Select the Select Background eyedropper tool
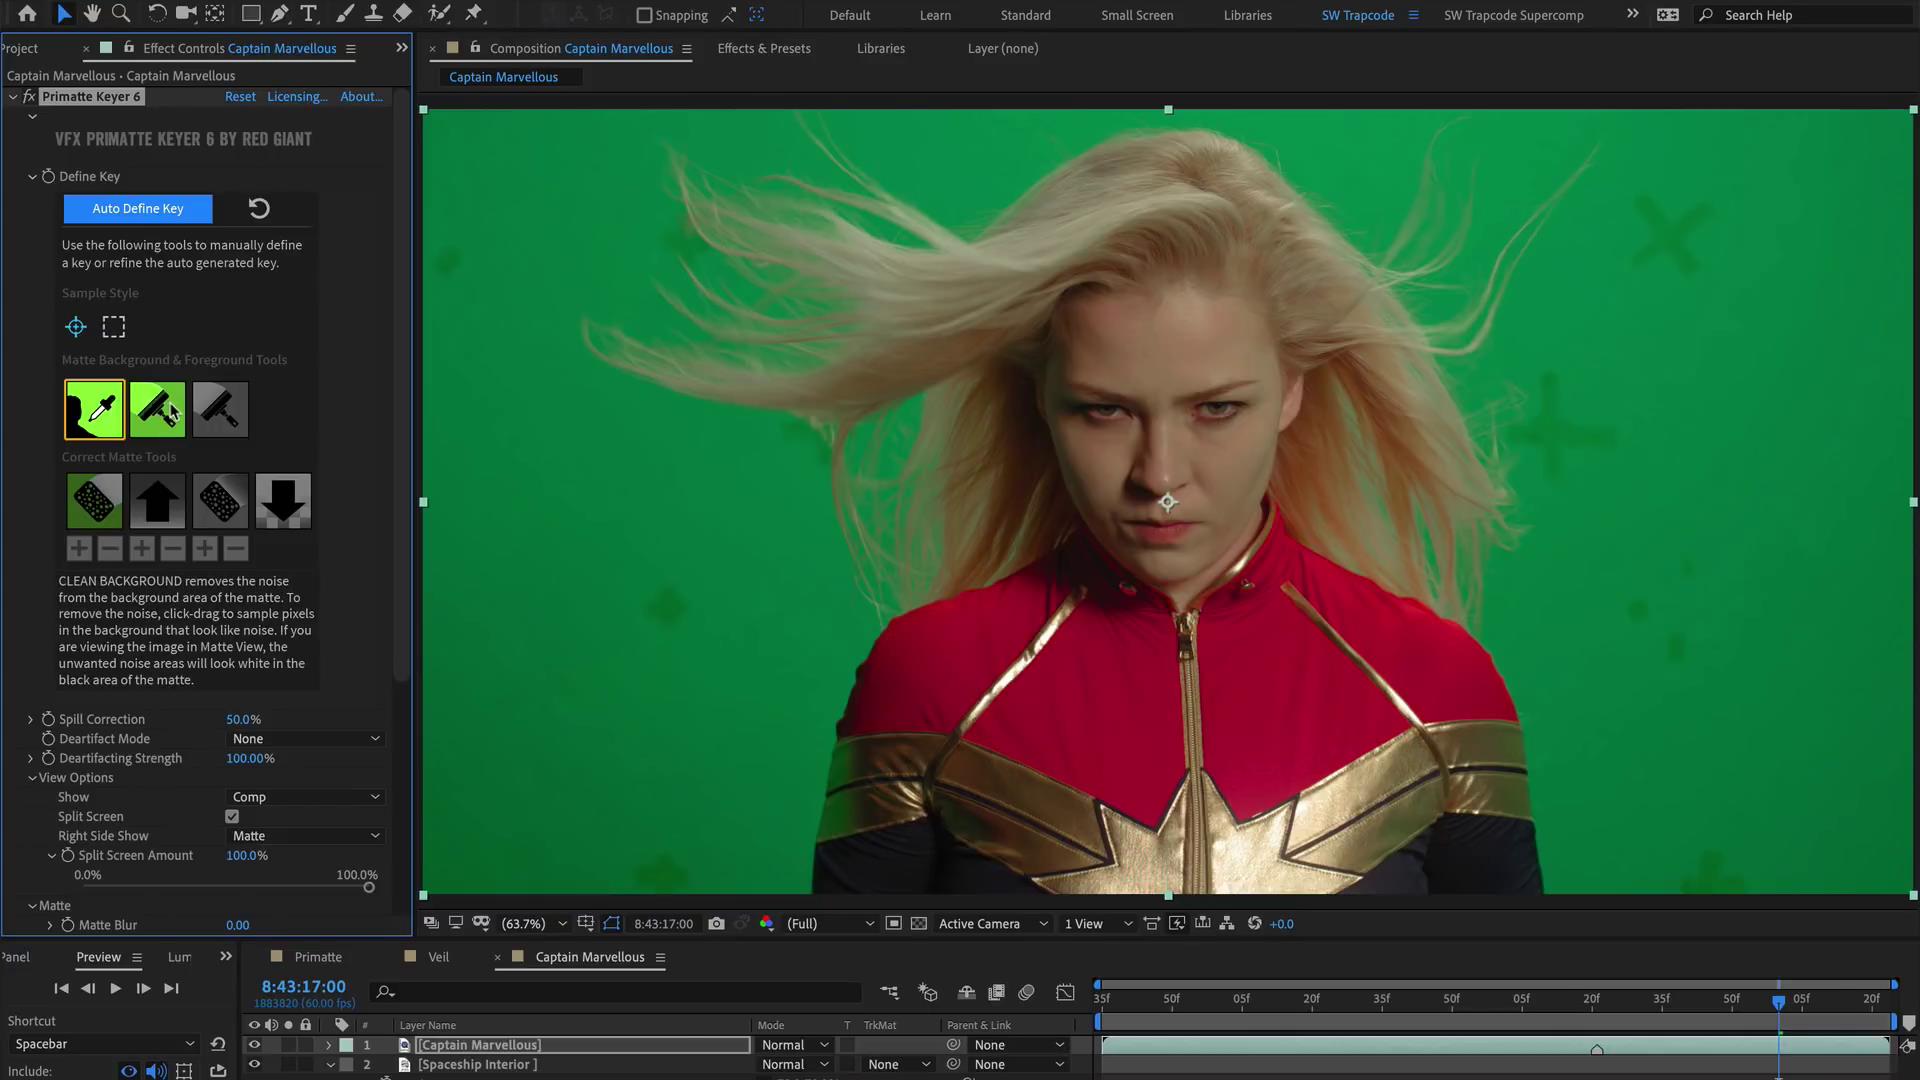Screen dimensions: 1920x1080 pos(95,409)
